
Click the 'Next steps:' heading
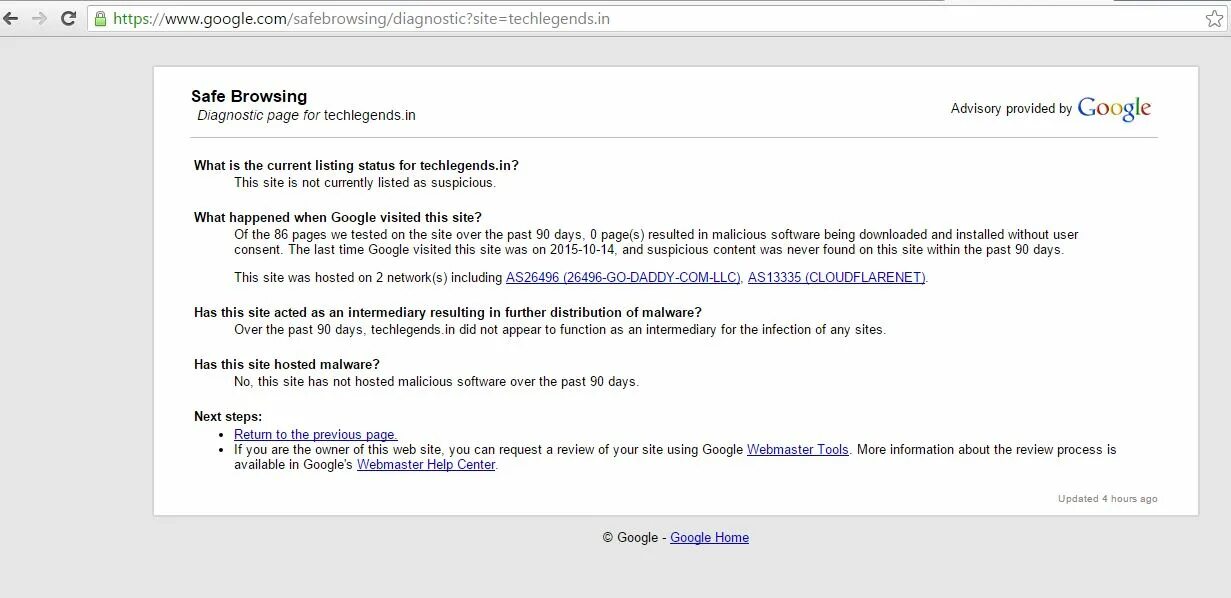click(228, 416)
